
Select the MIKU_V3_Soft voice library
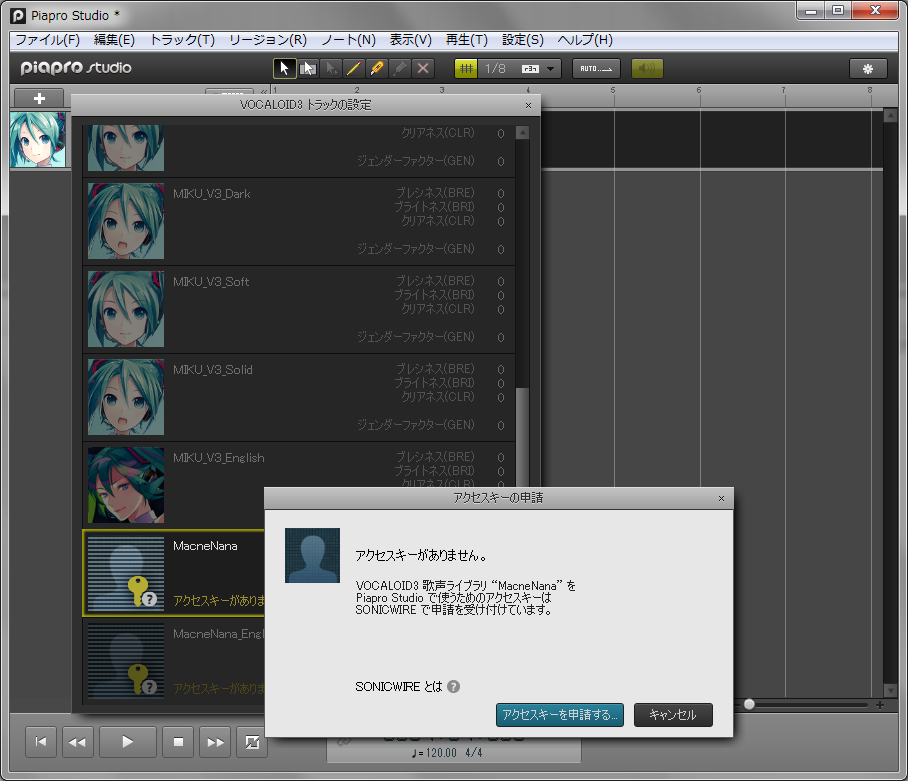pos(299,310)
